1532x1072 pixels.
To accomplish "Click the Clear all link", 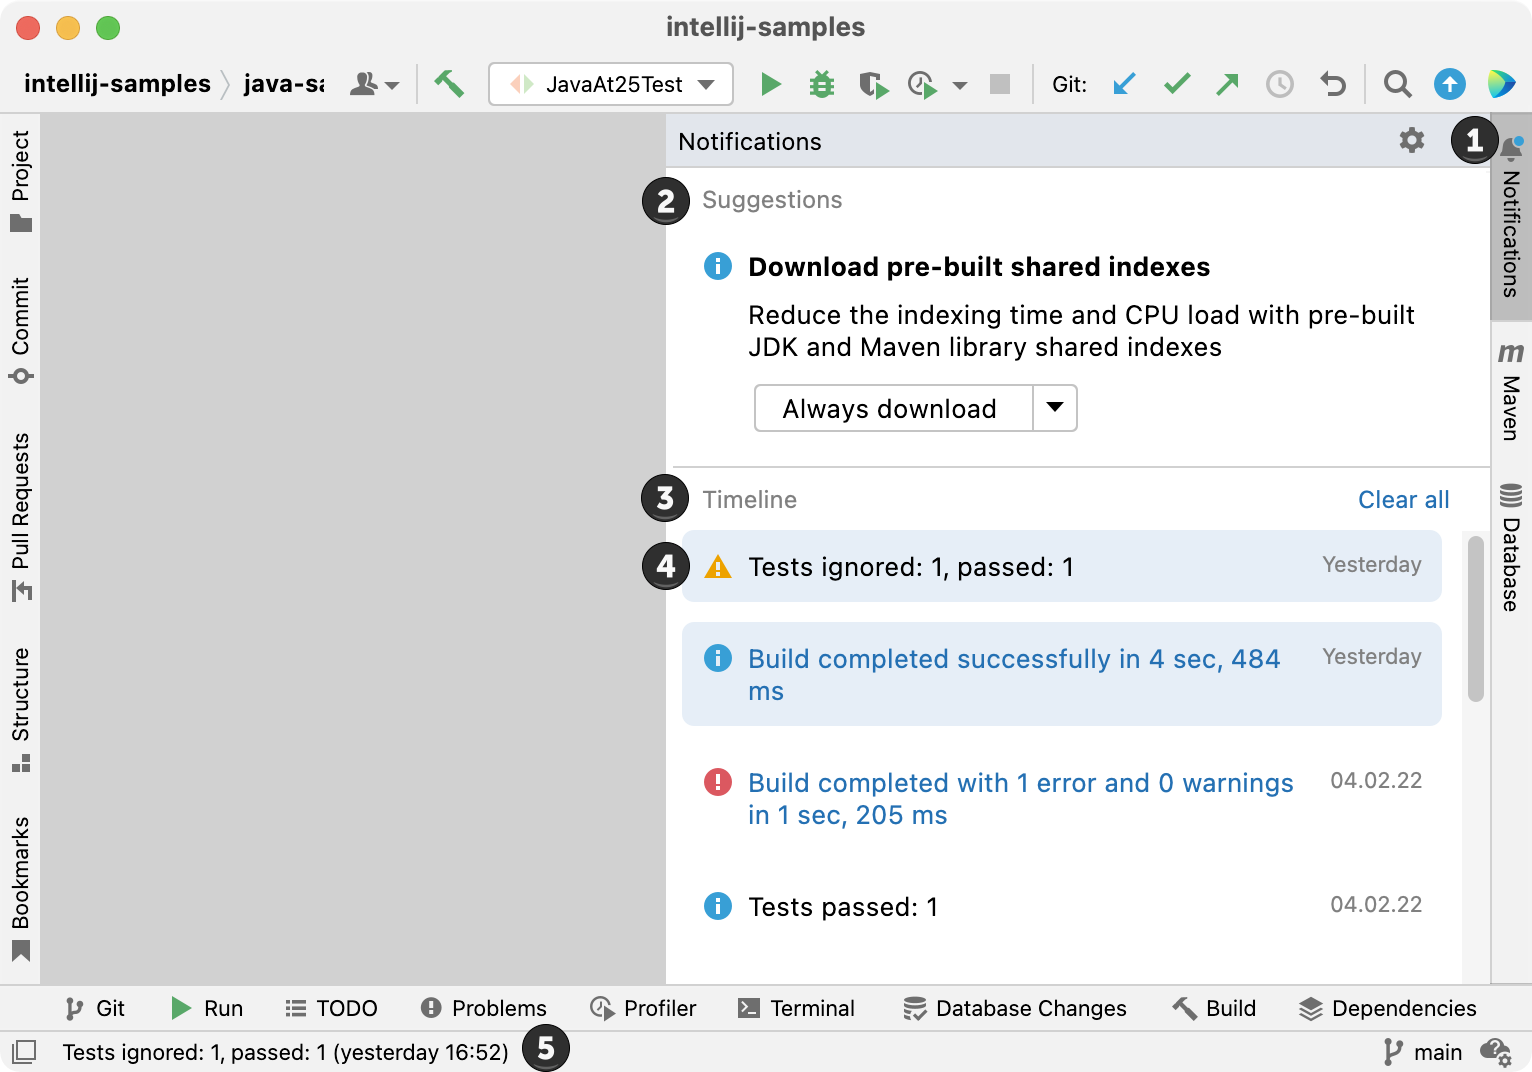I will click(x=1403, y=499).
